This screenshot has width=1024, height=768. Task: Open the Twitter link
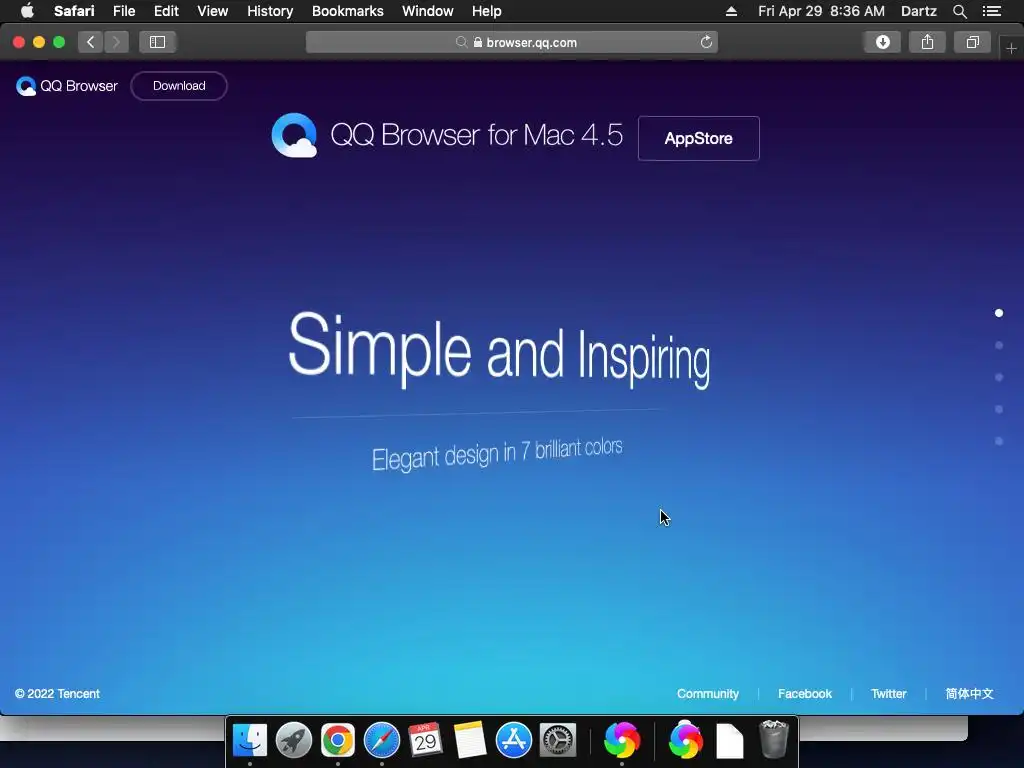888,694
